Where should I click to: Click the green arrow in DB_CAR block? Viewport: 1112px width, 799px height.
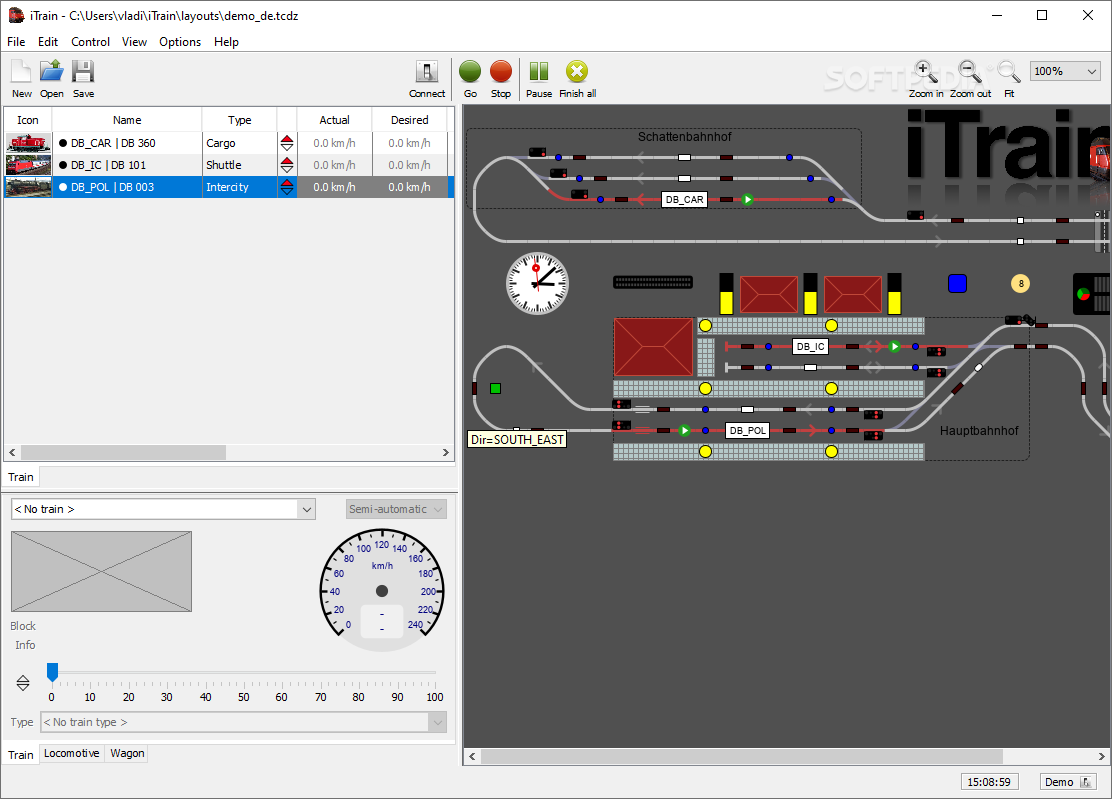pyautogui.click(x=747, y=199)
